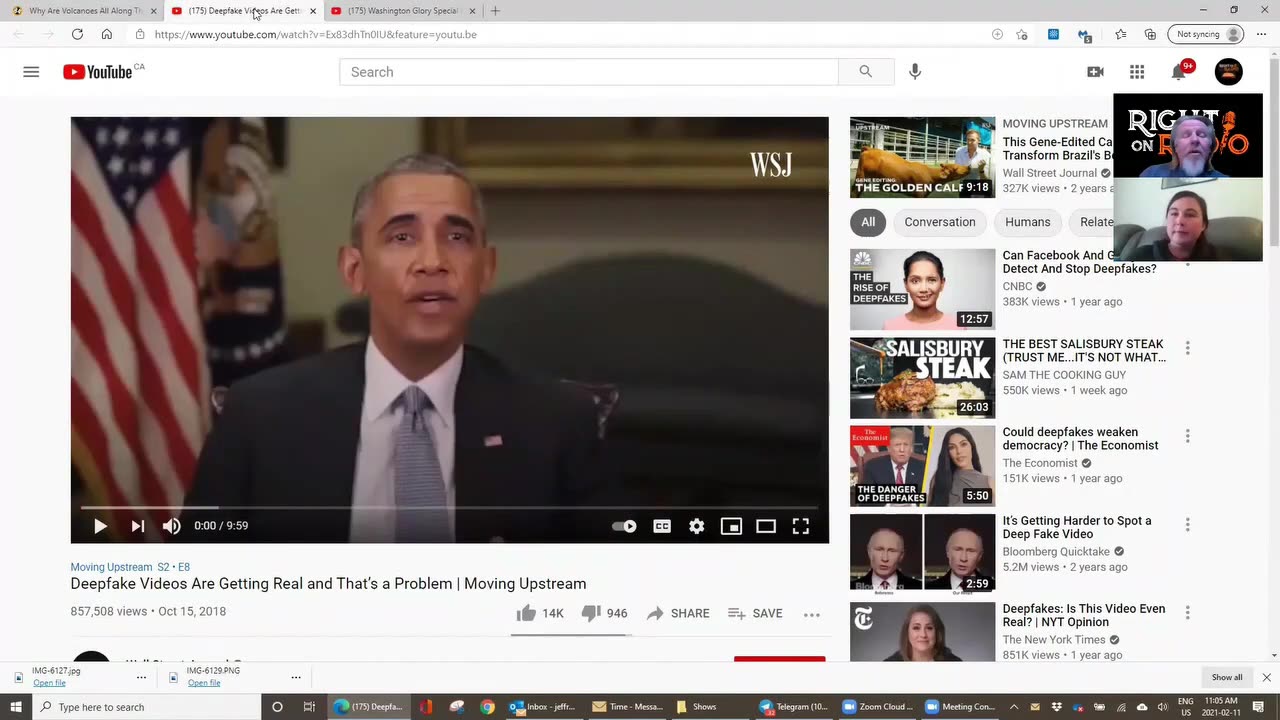Open Edge settings and more menu

pos(1261,34)
